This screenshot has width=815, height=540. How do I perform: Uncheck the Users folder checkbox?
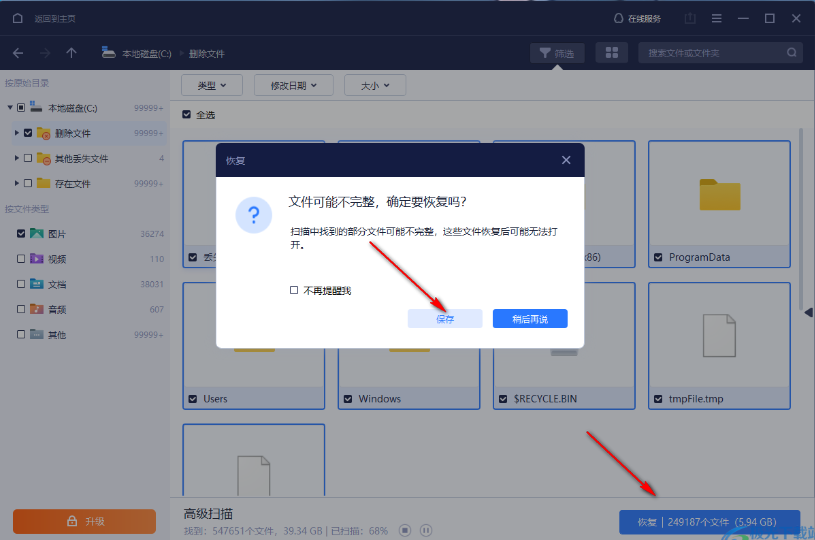pyautogui.click(x=193, y=399)
